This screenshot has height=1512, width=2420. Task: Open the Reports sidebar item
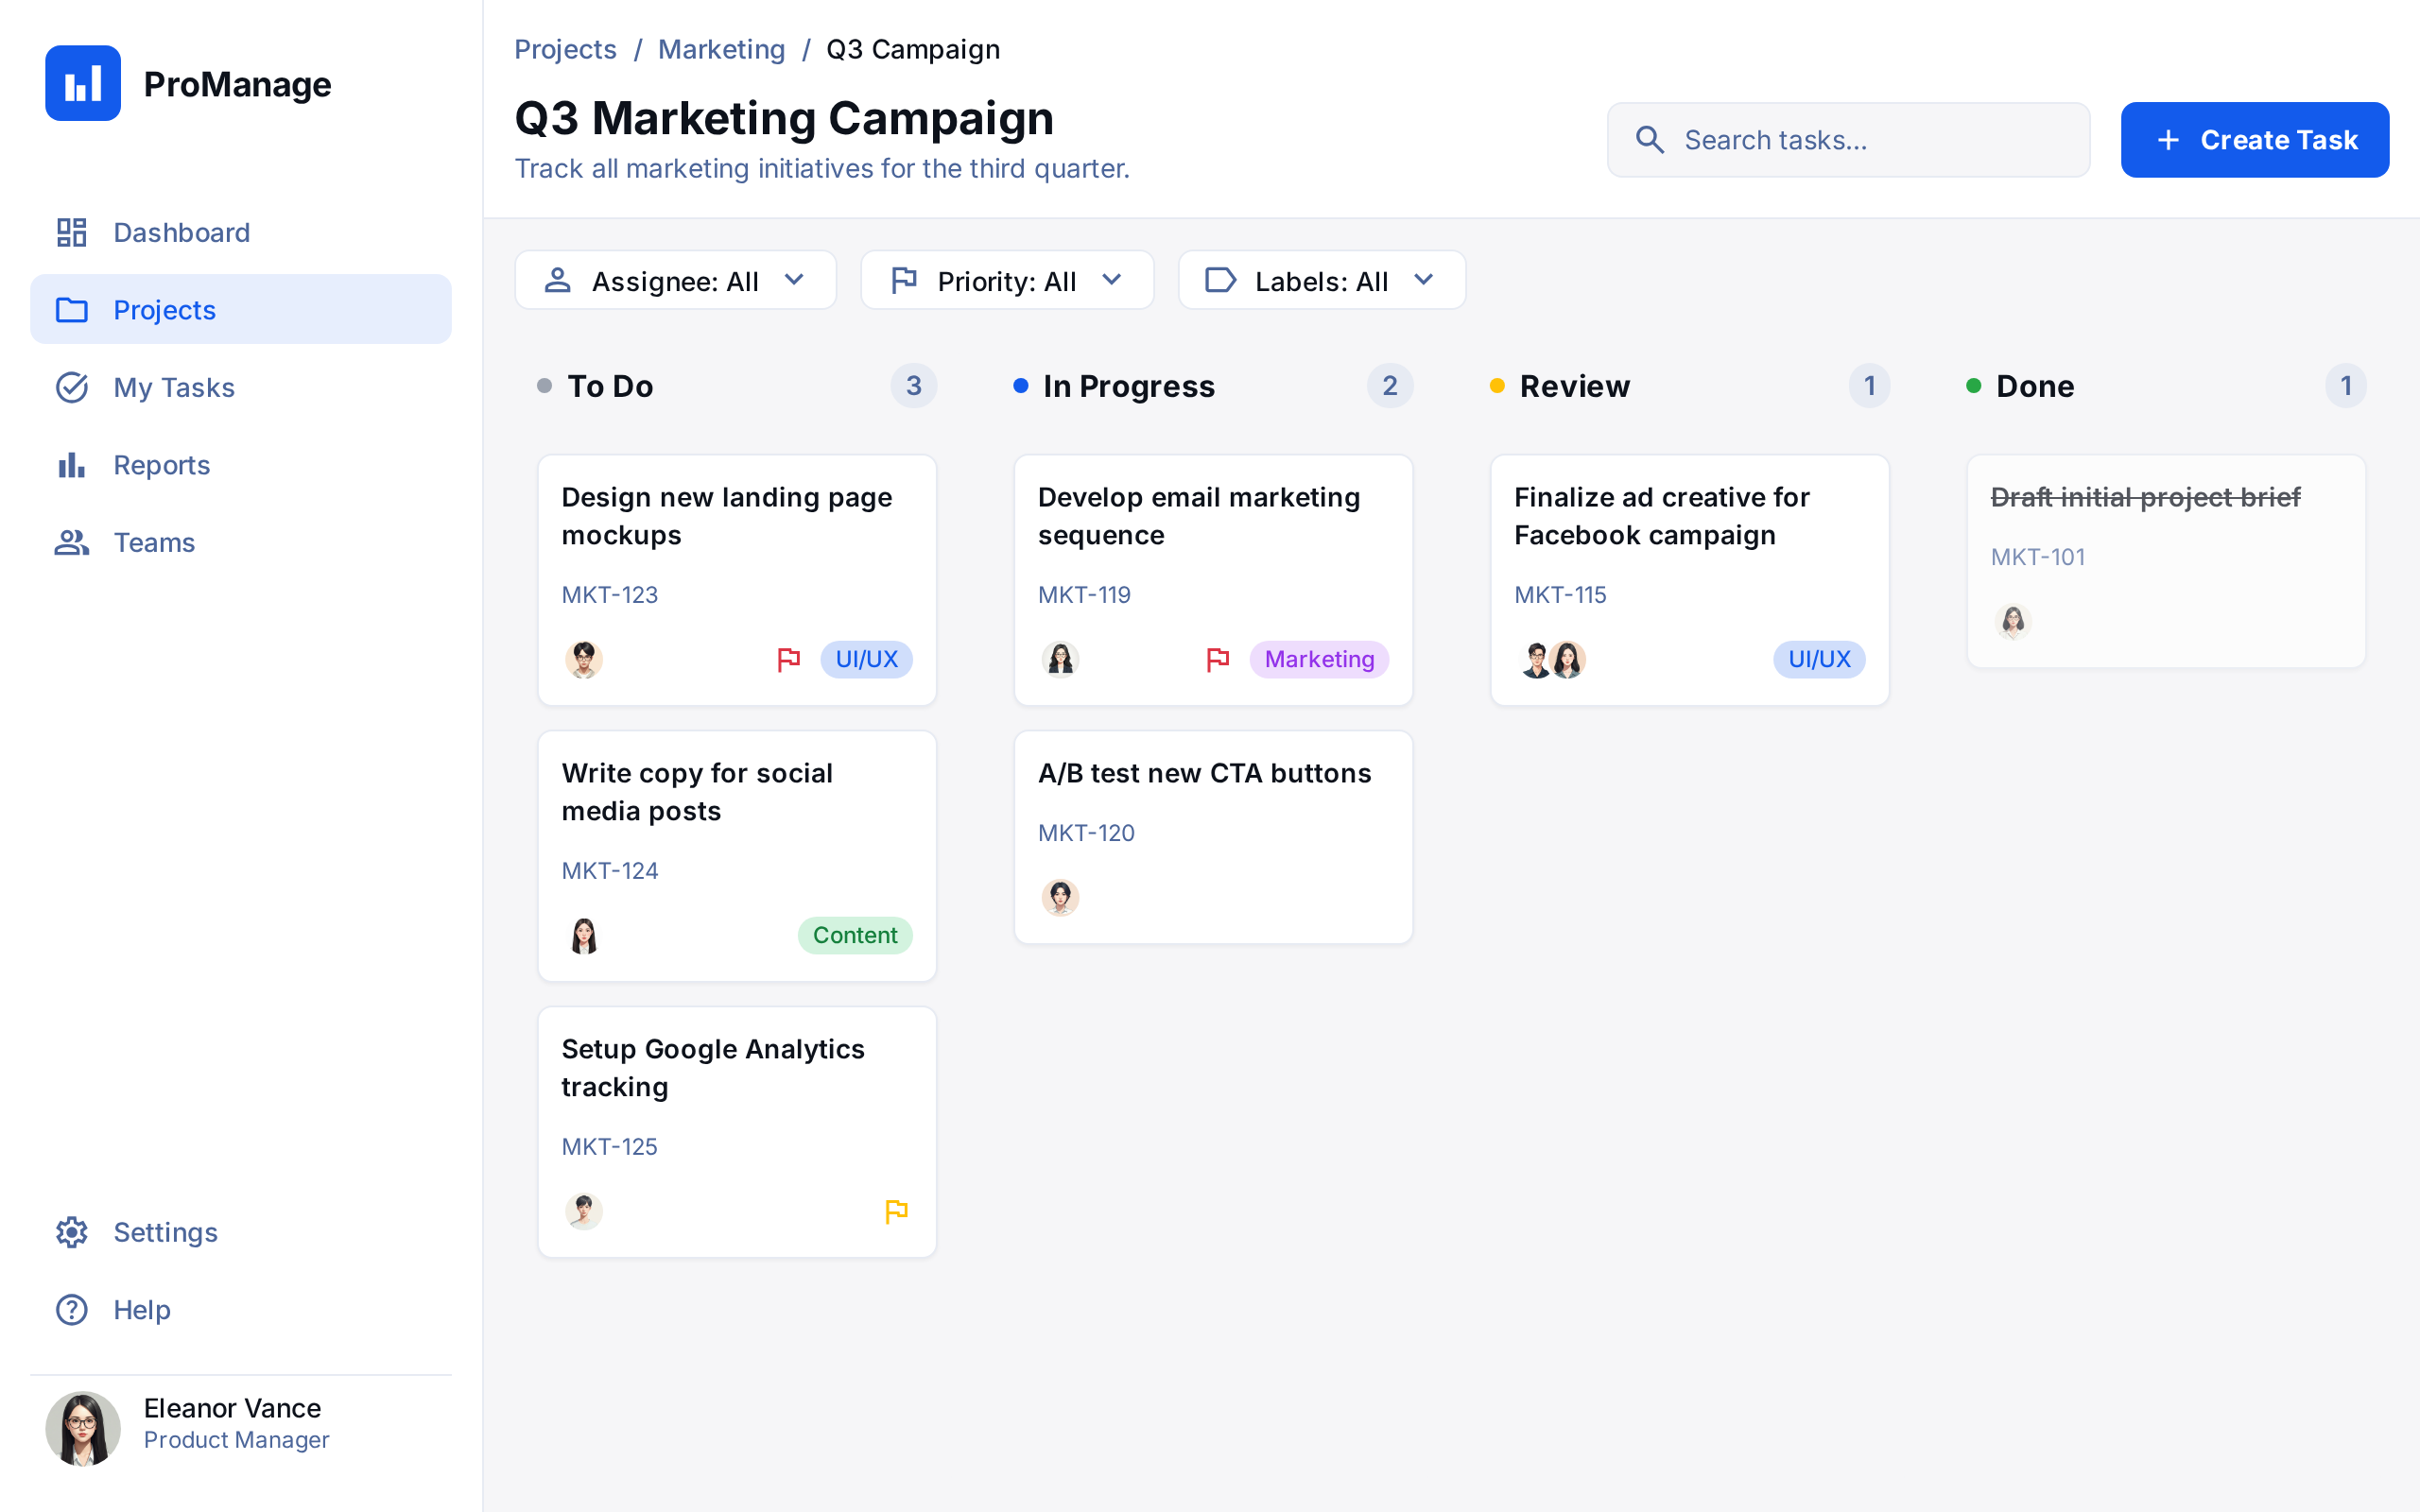click(x=161, y=465)
